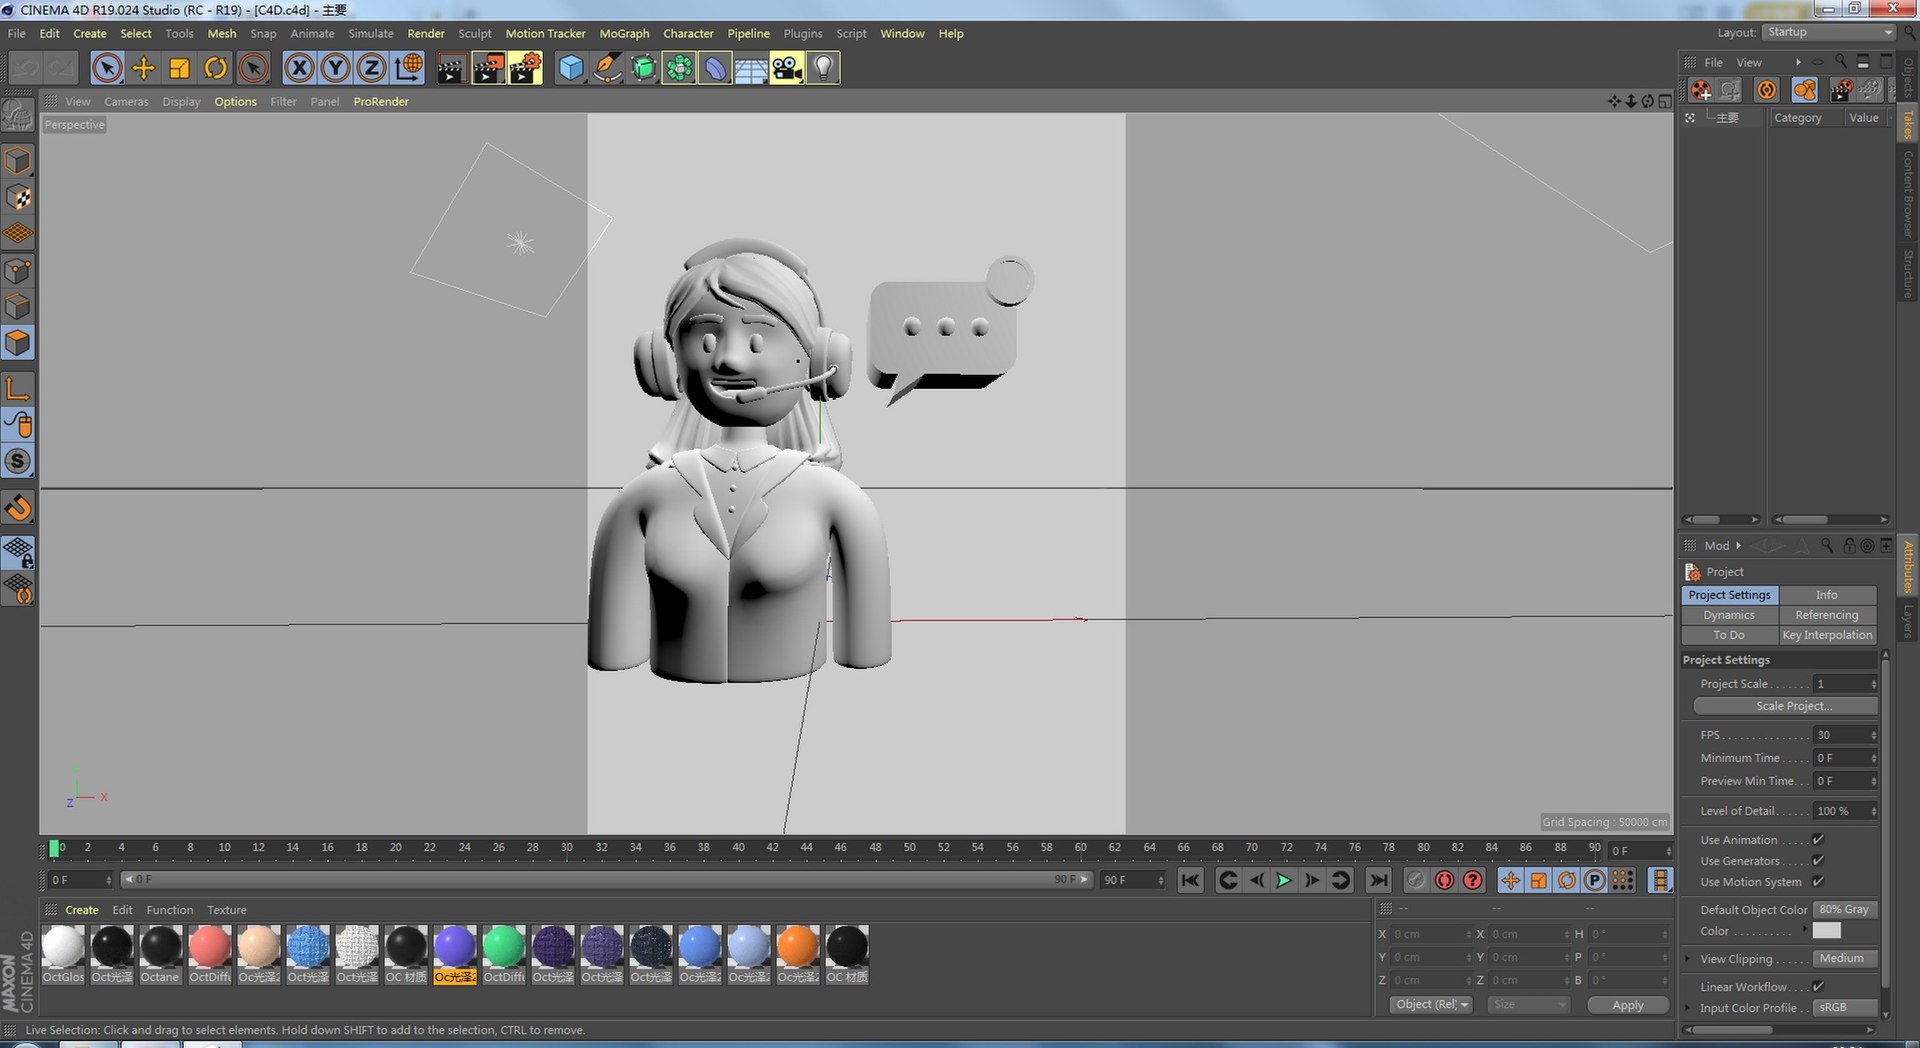
Task: Open the Object (Rel) coordinate dropdown
Action: click(1431, 1005)
